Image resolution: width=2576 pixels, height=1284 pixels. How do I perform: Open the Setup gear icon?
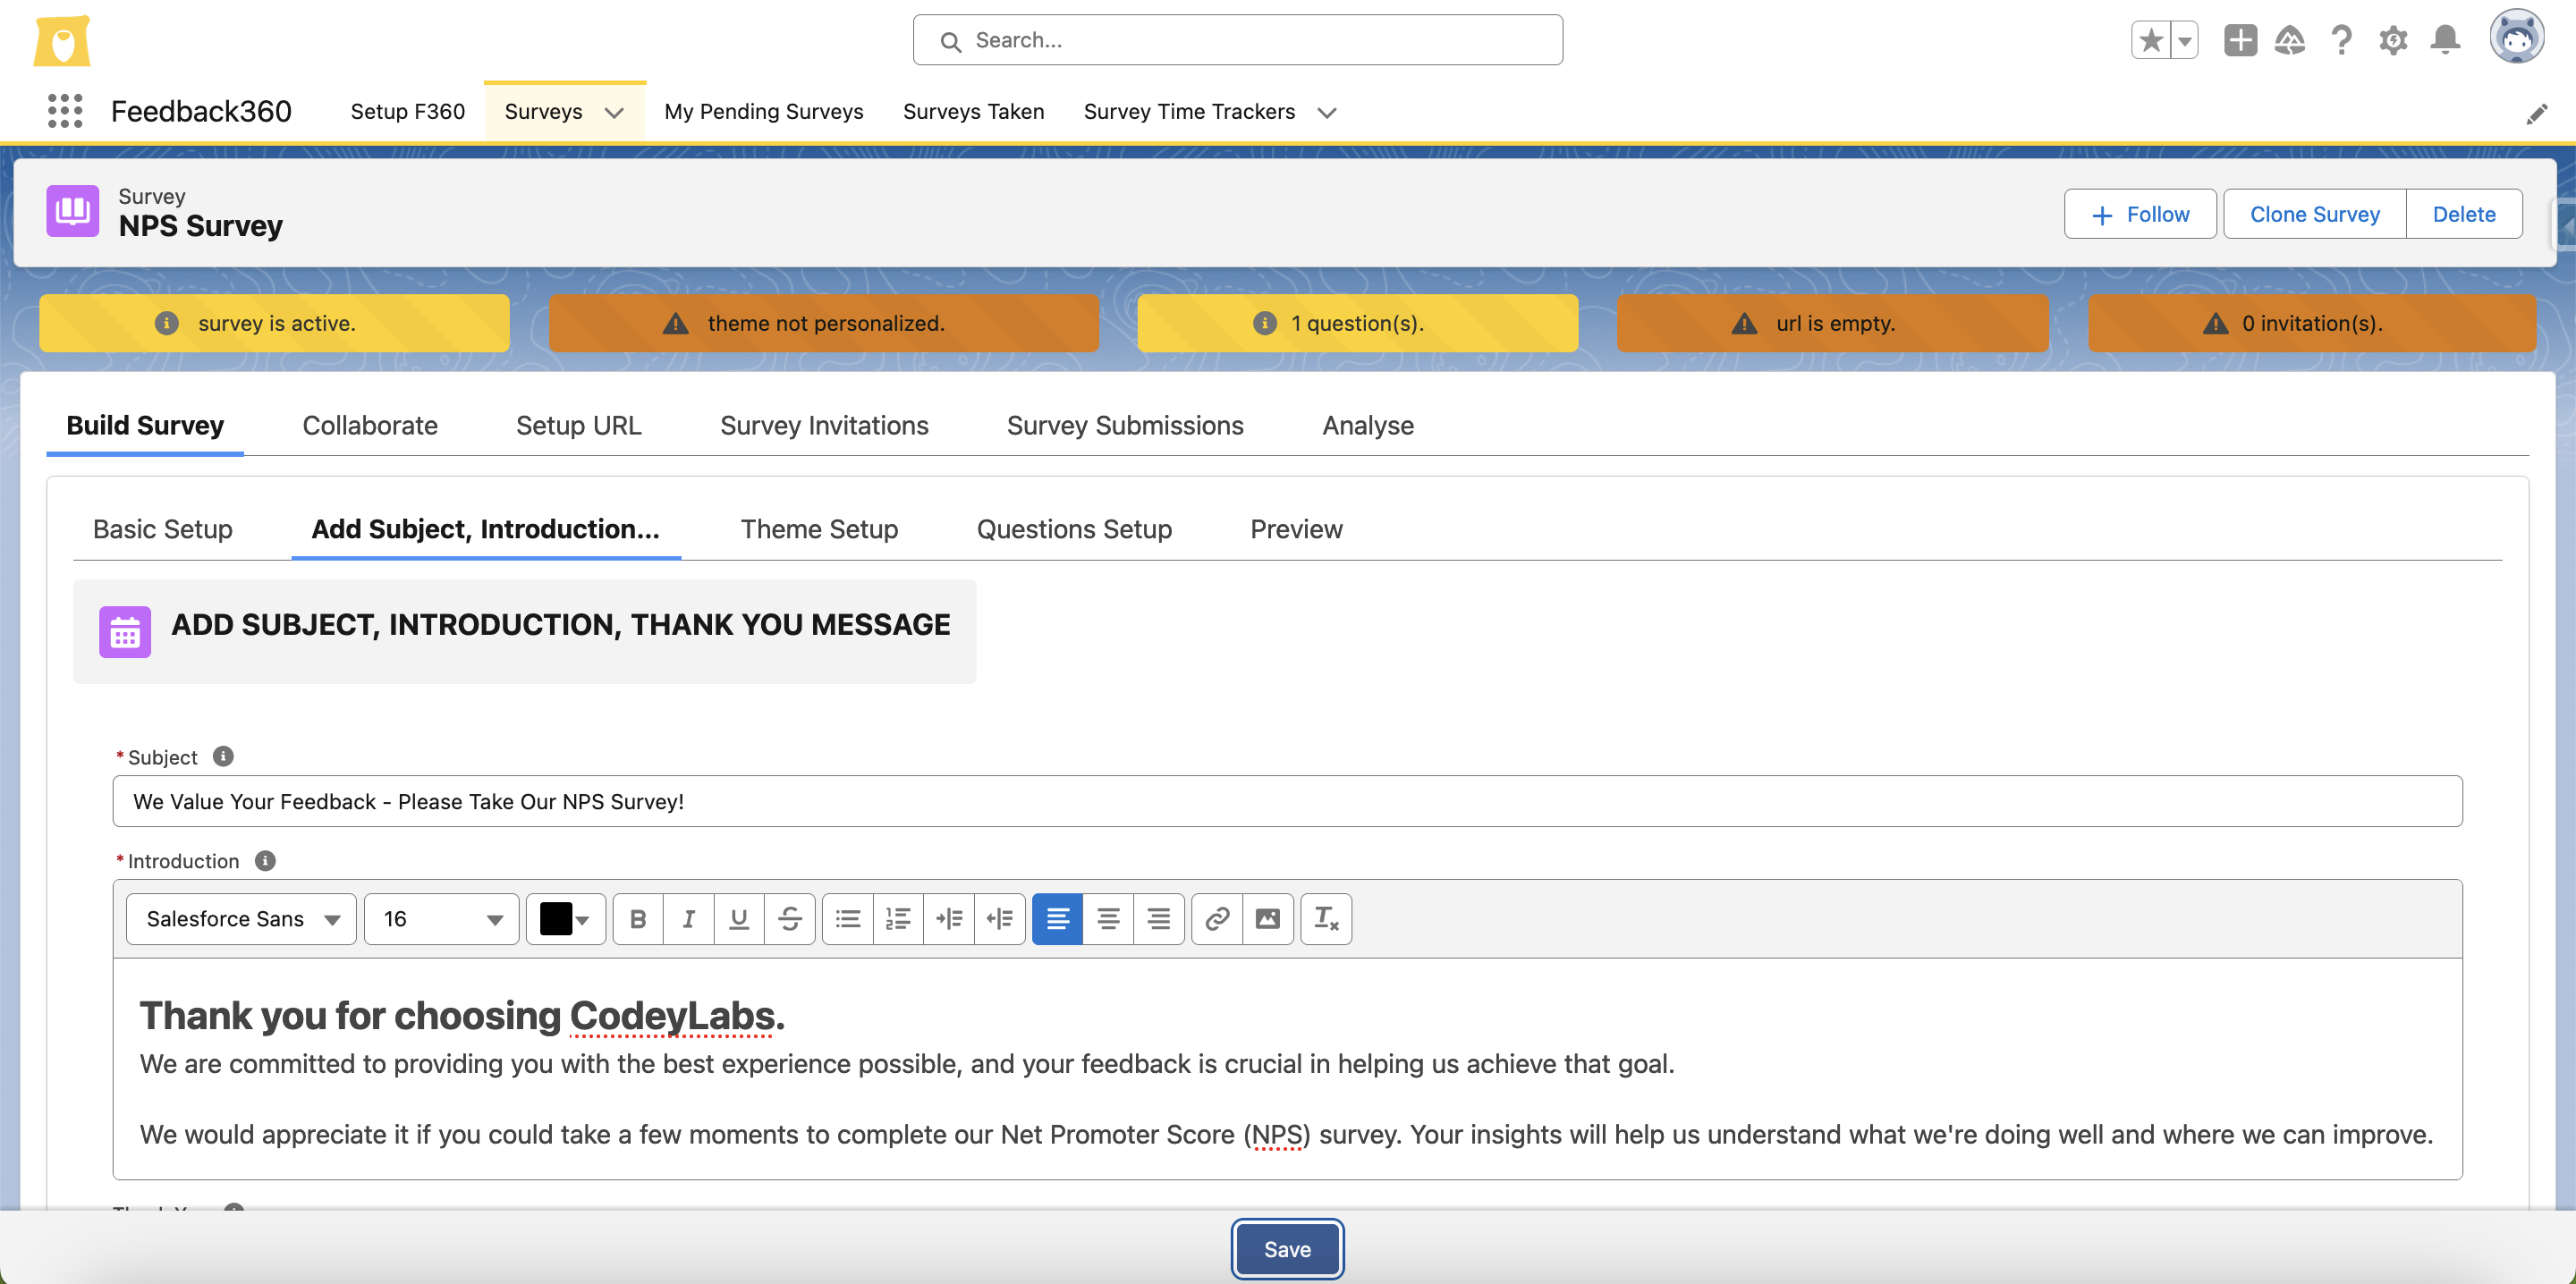pos(2393,41)
